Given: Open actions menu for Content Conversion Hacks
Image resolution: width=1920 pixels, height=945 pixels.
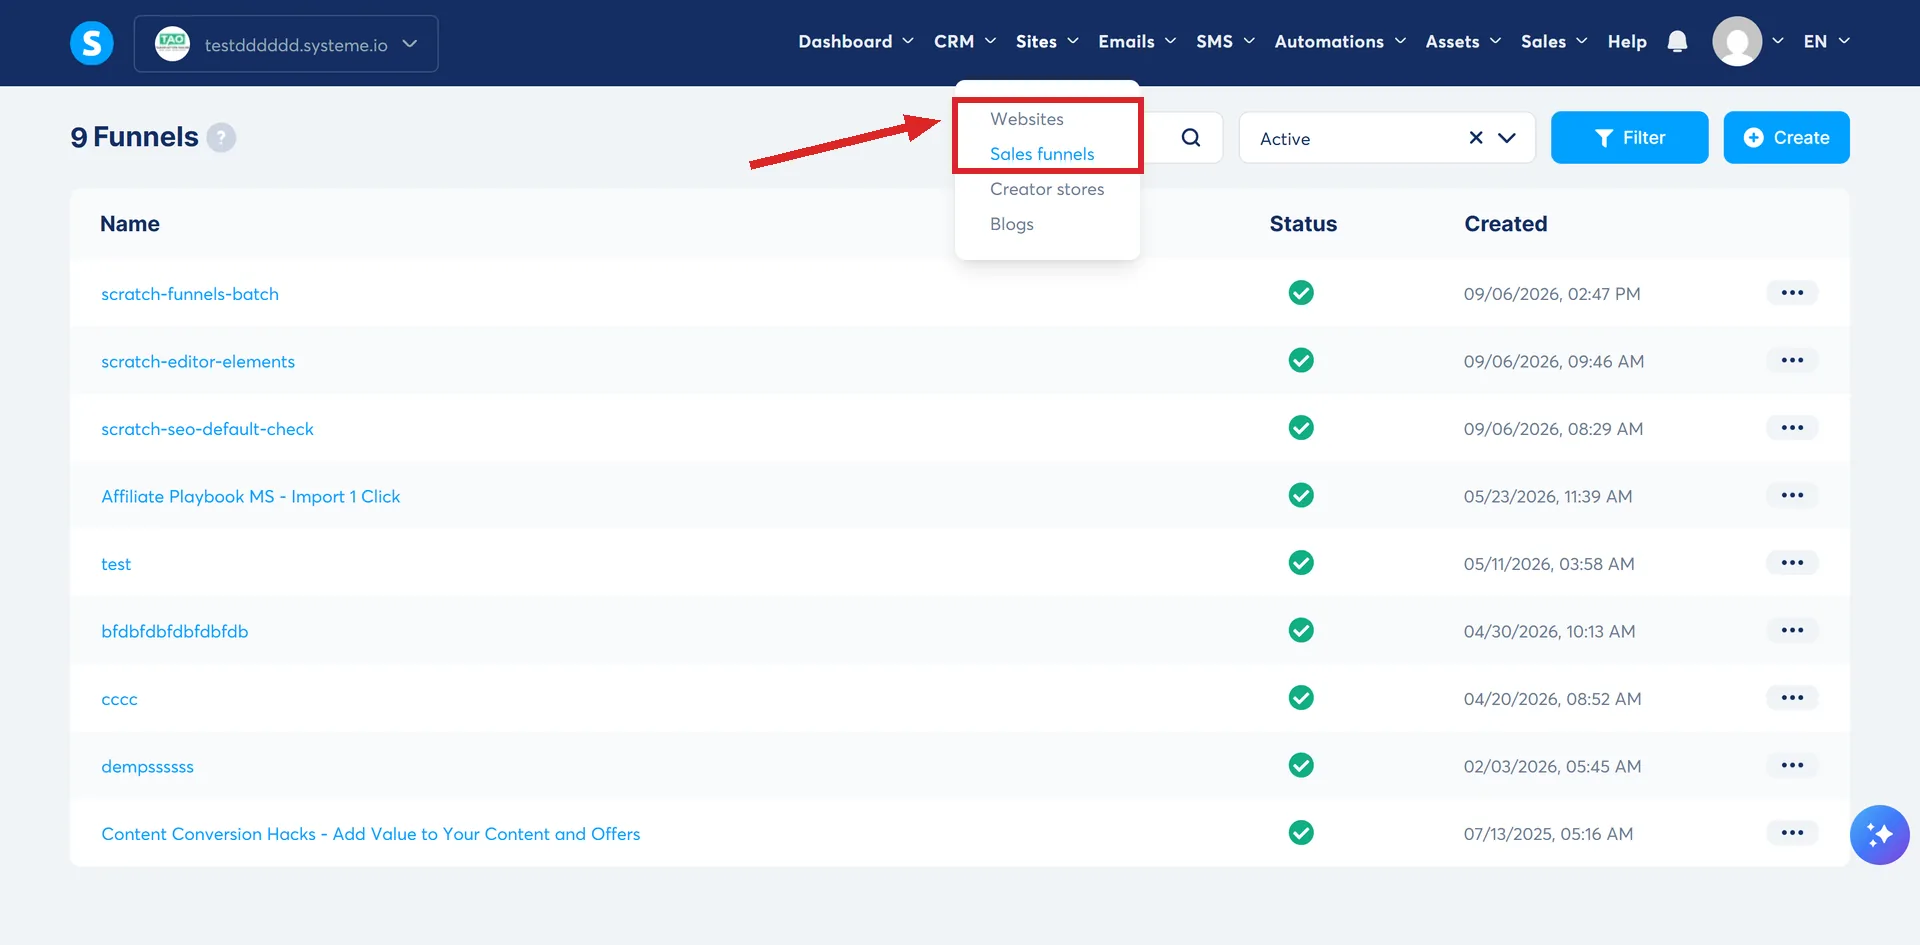Looking at the screenshot, I should click(x=1792, y=833).
